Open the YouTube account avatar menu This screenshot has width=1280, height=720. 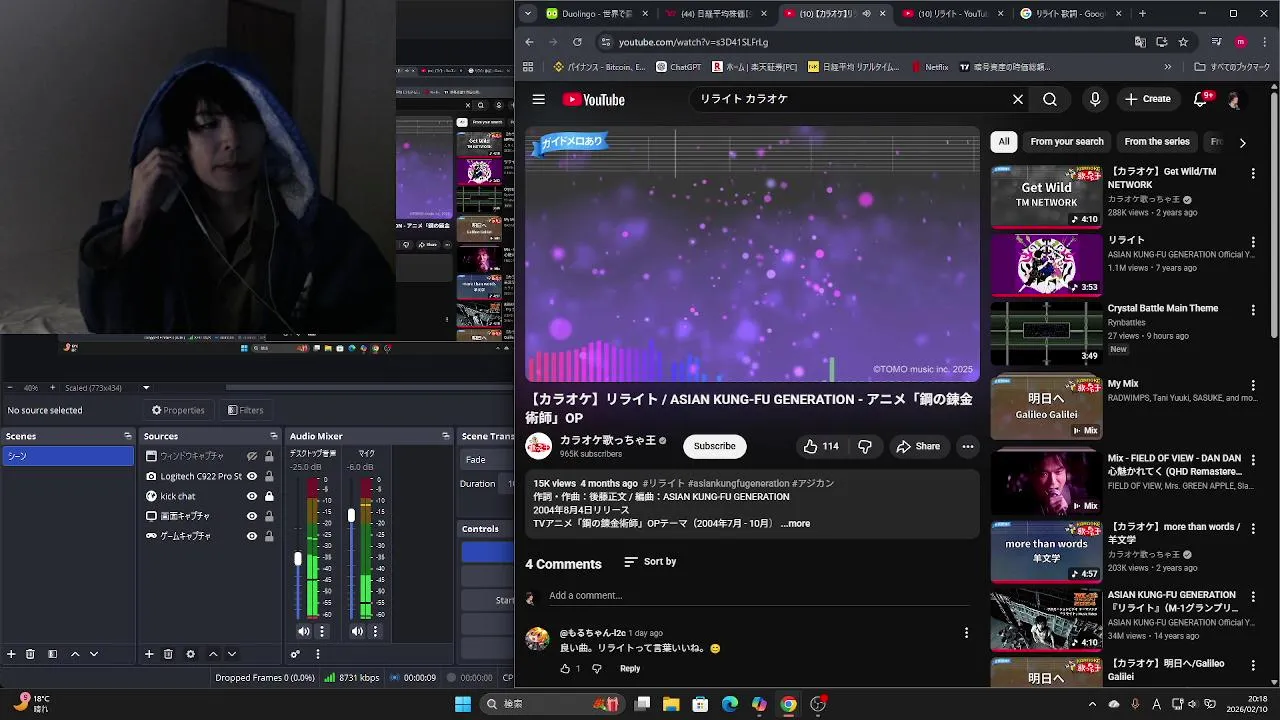(x=1235, y=99)
